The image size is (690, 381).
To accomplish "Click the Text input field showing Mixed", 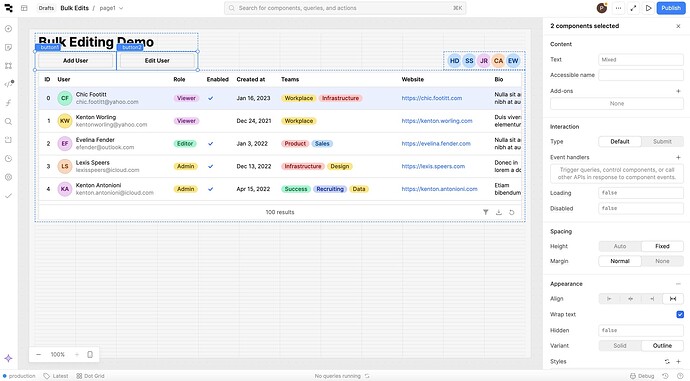I will coord(641,59).
